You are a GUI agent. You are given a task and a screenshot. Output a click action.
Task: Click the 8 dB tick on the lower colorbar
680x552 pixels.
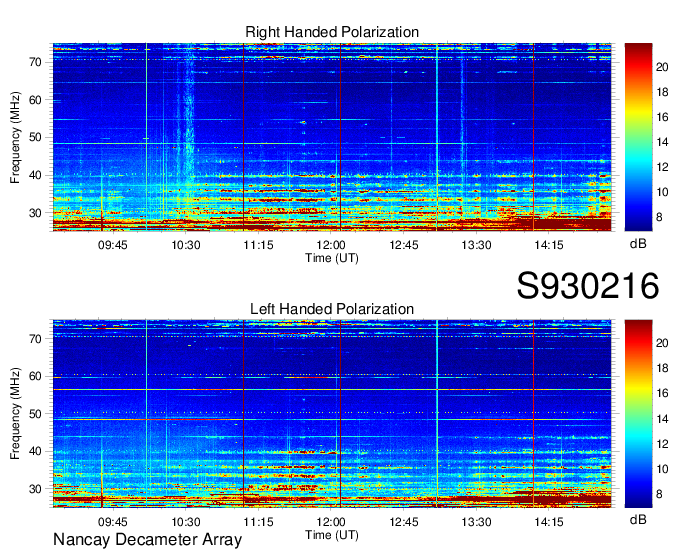click(x=659, y=494)
